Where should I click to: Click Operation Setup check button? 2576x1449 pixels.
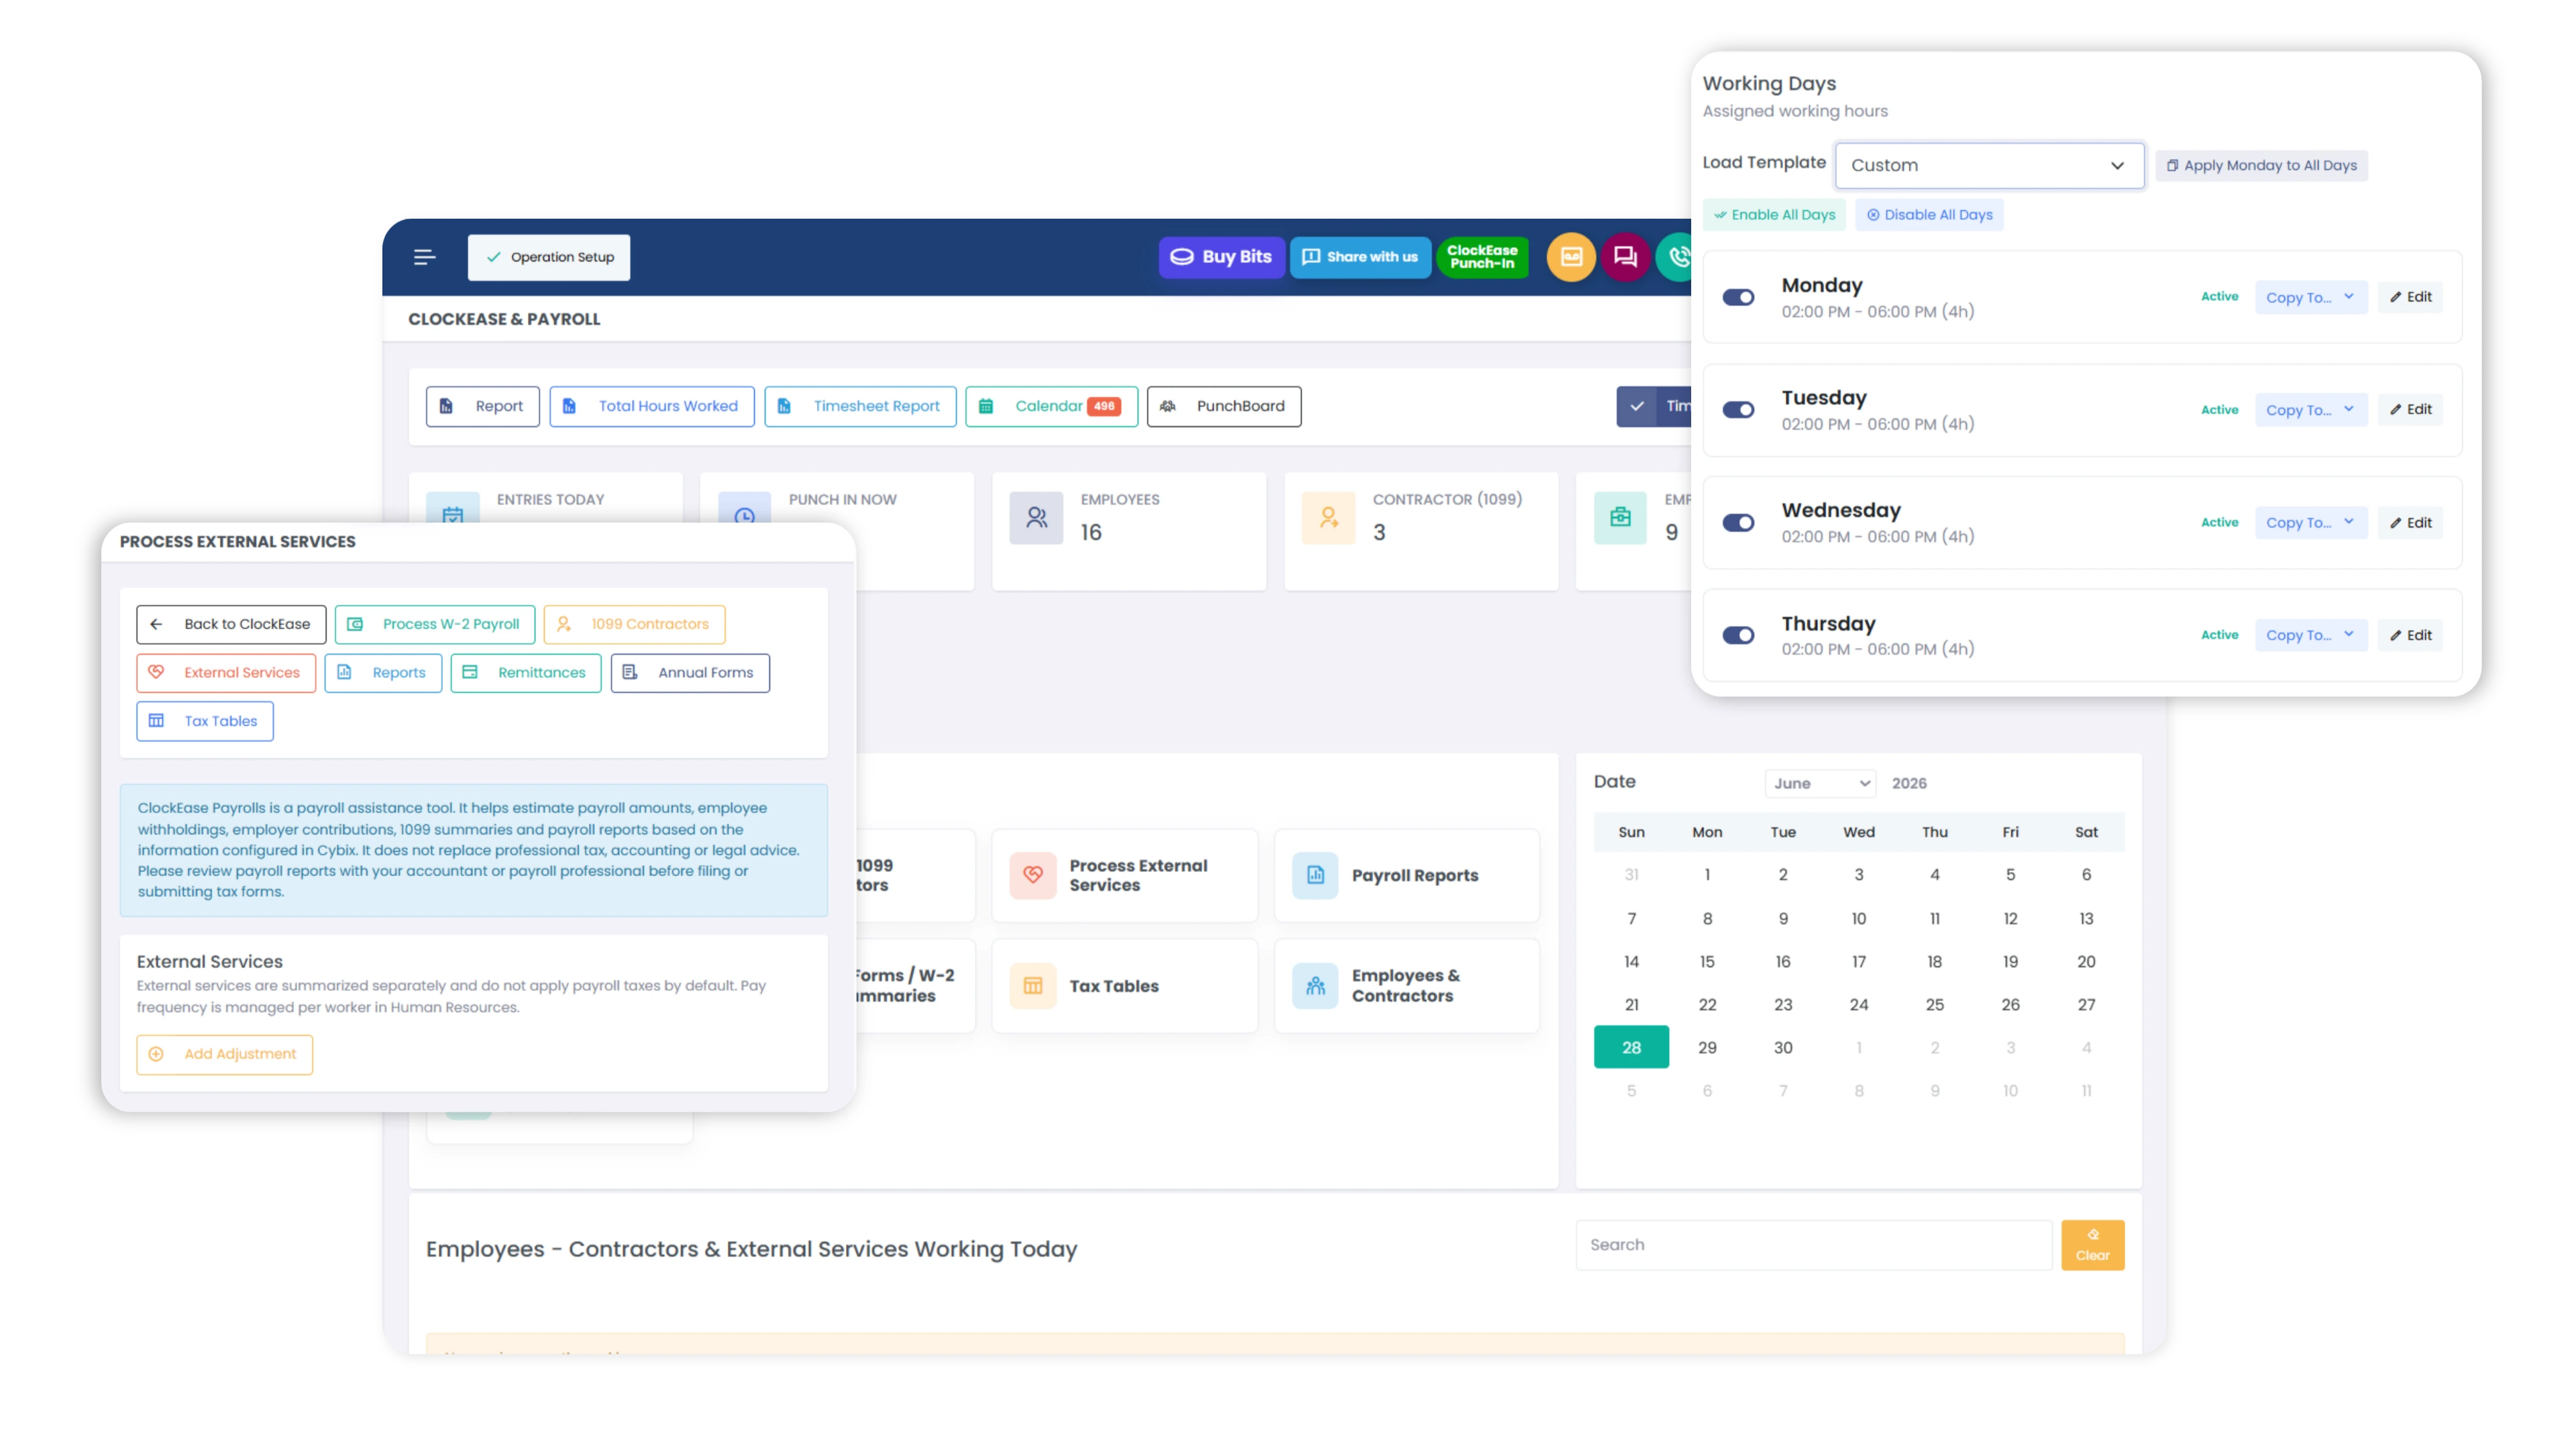tap(549, 257)
